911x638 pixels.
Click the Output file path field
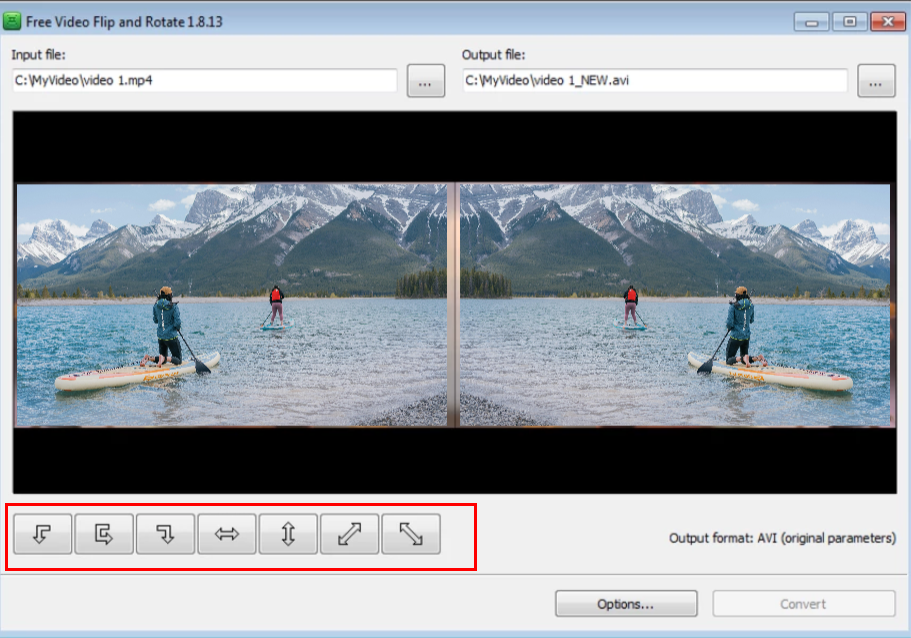655,80
